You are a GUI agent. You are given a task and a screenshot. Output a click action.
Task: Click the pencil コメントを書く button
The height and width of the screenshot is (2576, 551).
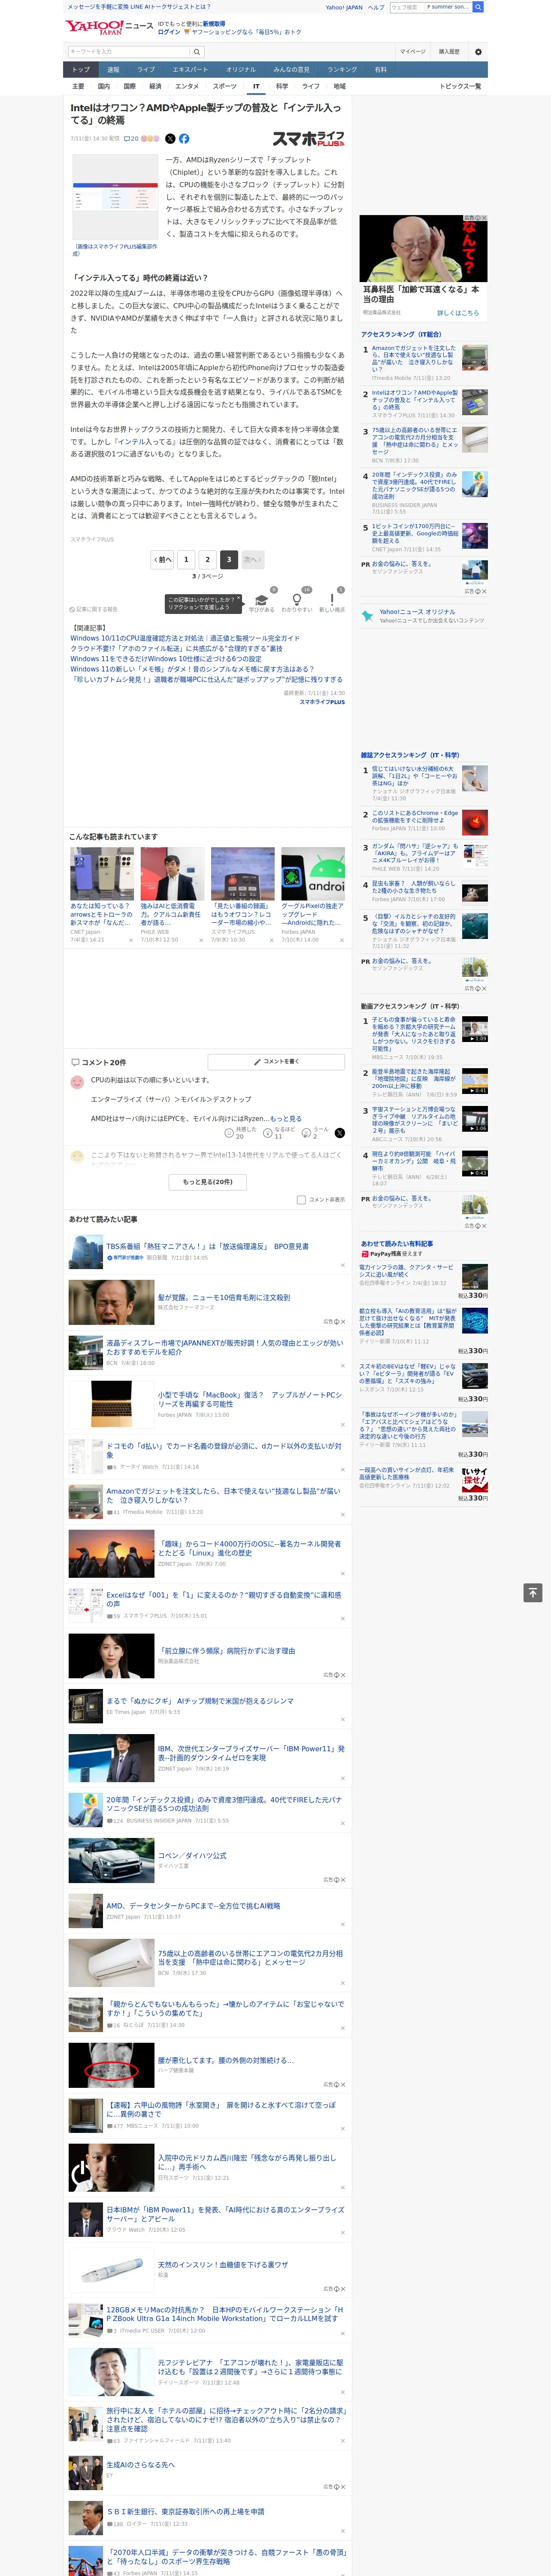[x=276, y=1062]
